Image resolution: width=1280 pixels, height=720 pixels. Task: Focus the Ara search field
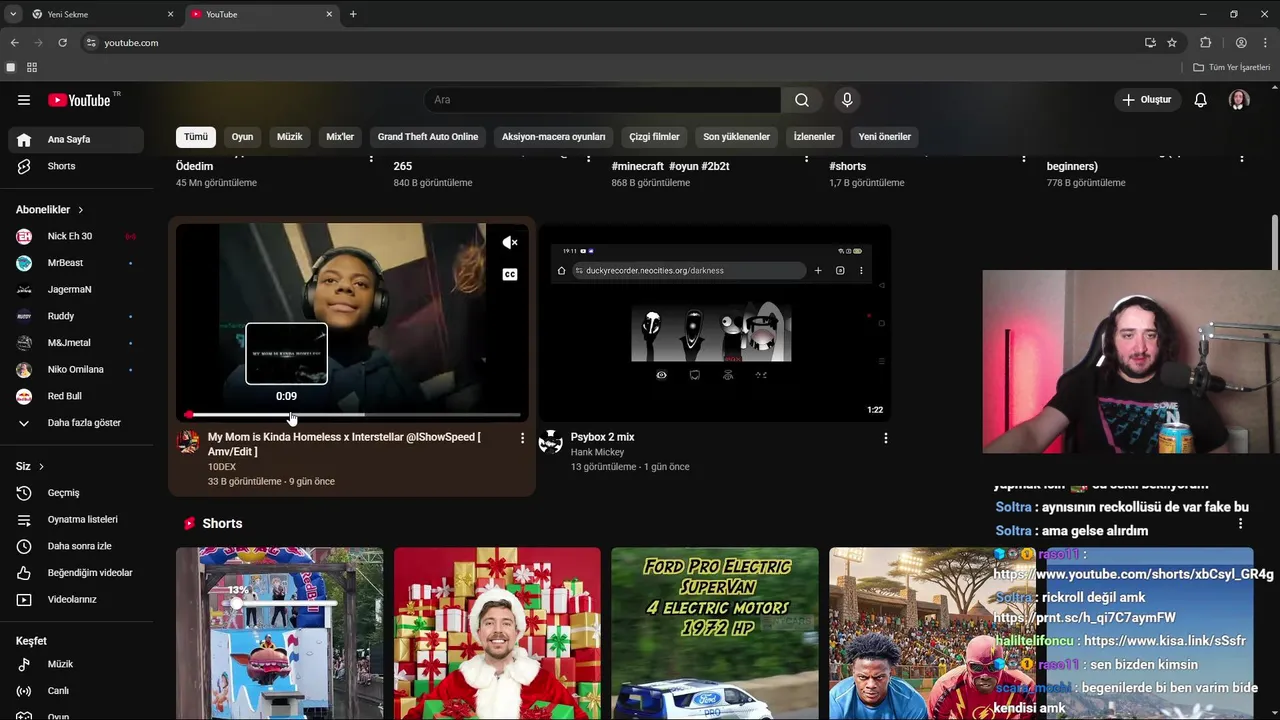point(602,100)
